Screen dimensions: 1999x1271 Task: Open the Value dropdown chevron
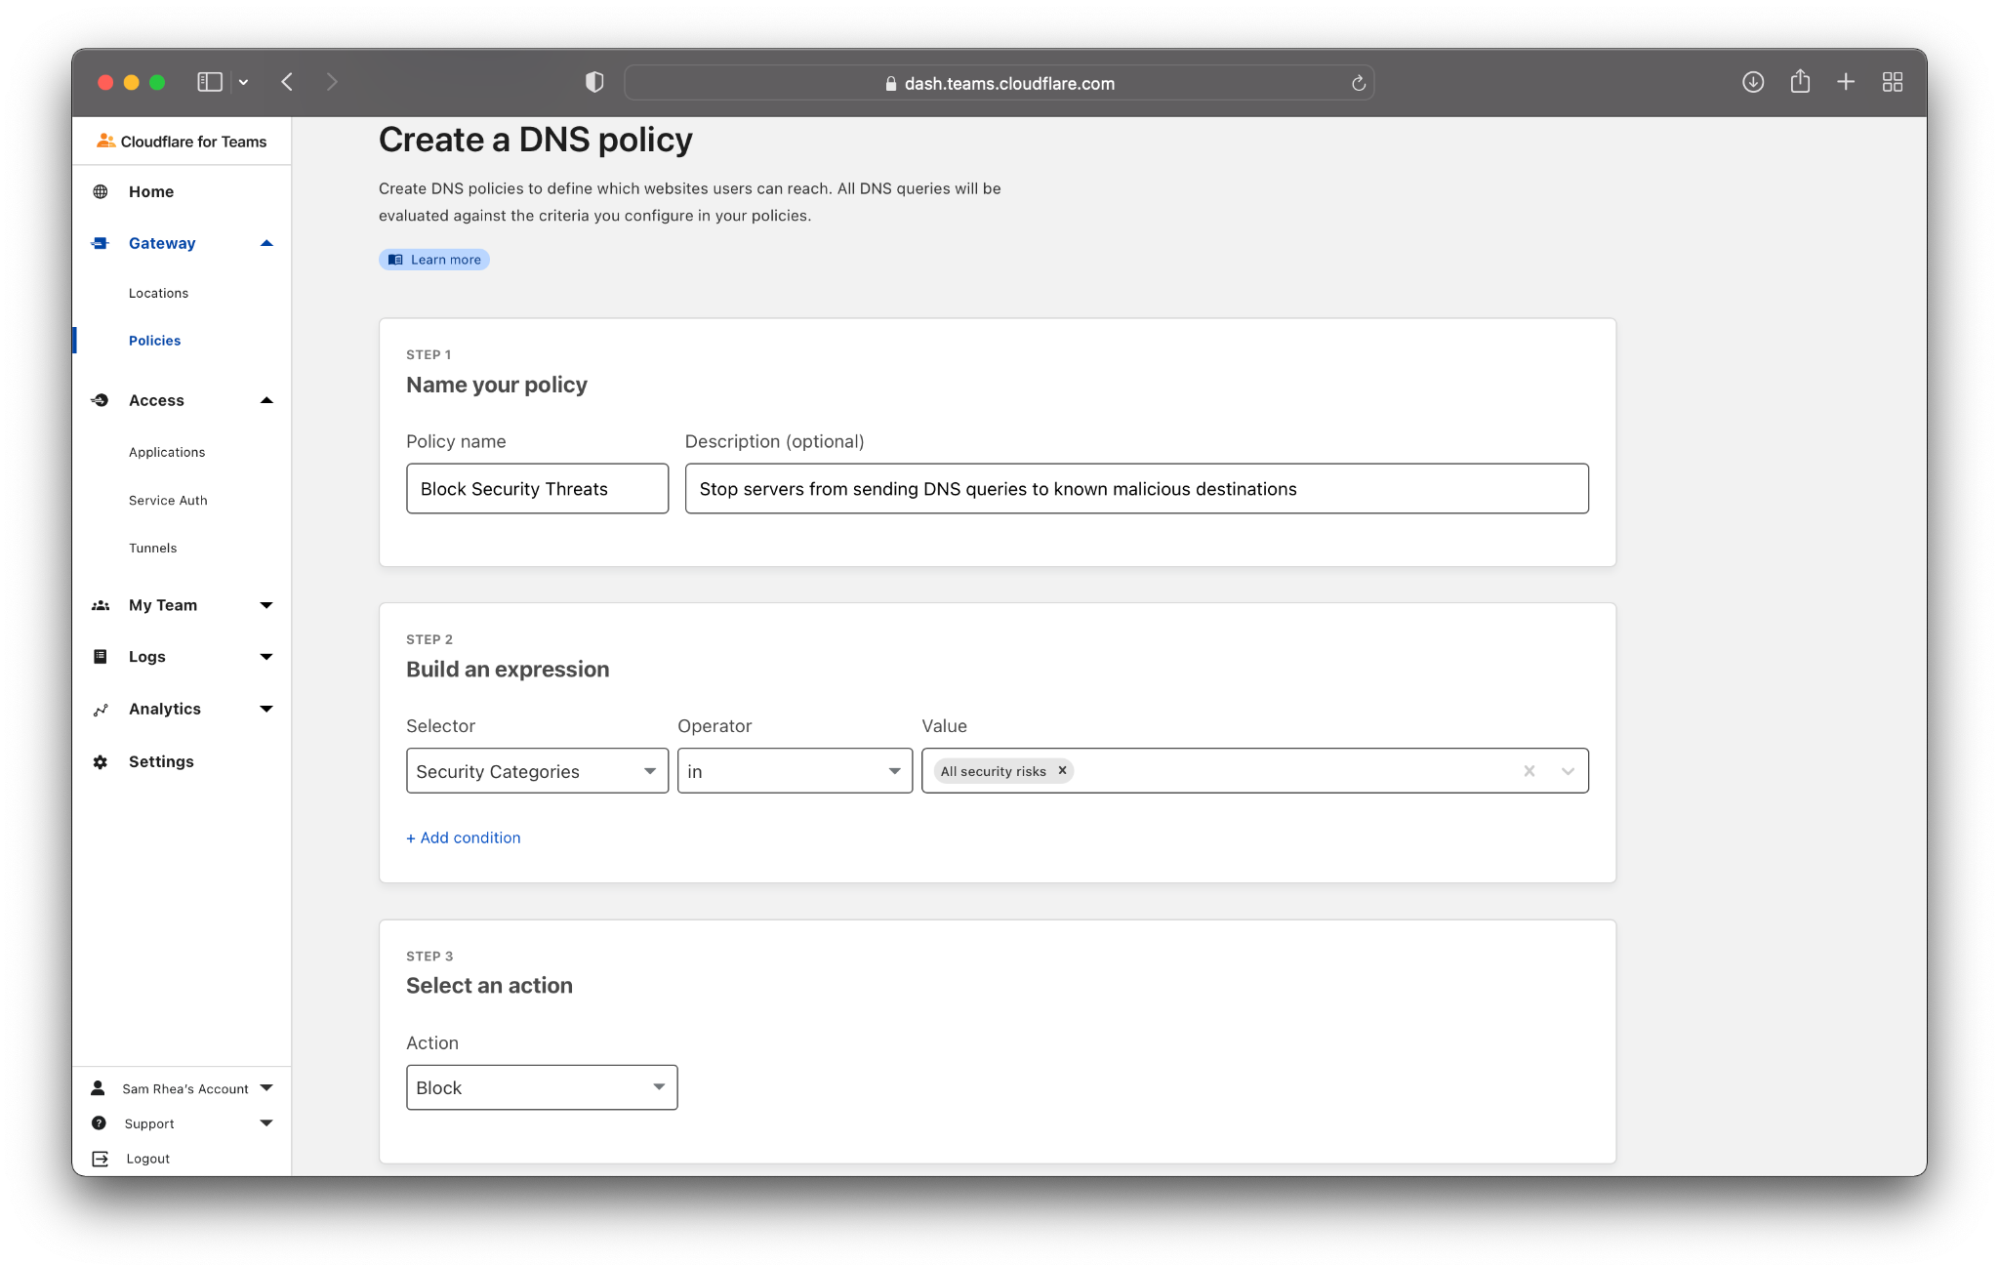[x=1567, y=771]
